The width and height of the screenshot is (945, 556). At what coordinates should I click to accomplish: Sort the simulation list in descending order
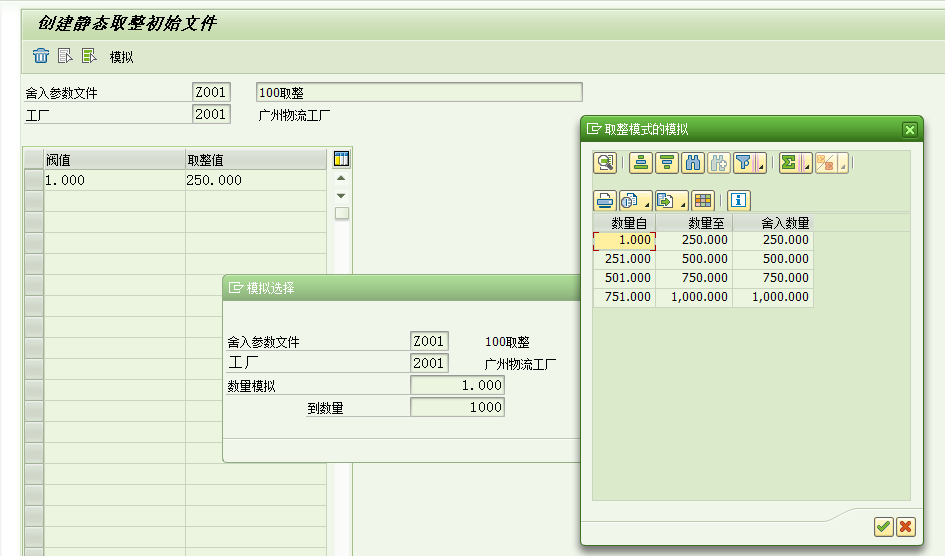click(x=666, y=164)
